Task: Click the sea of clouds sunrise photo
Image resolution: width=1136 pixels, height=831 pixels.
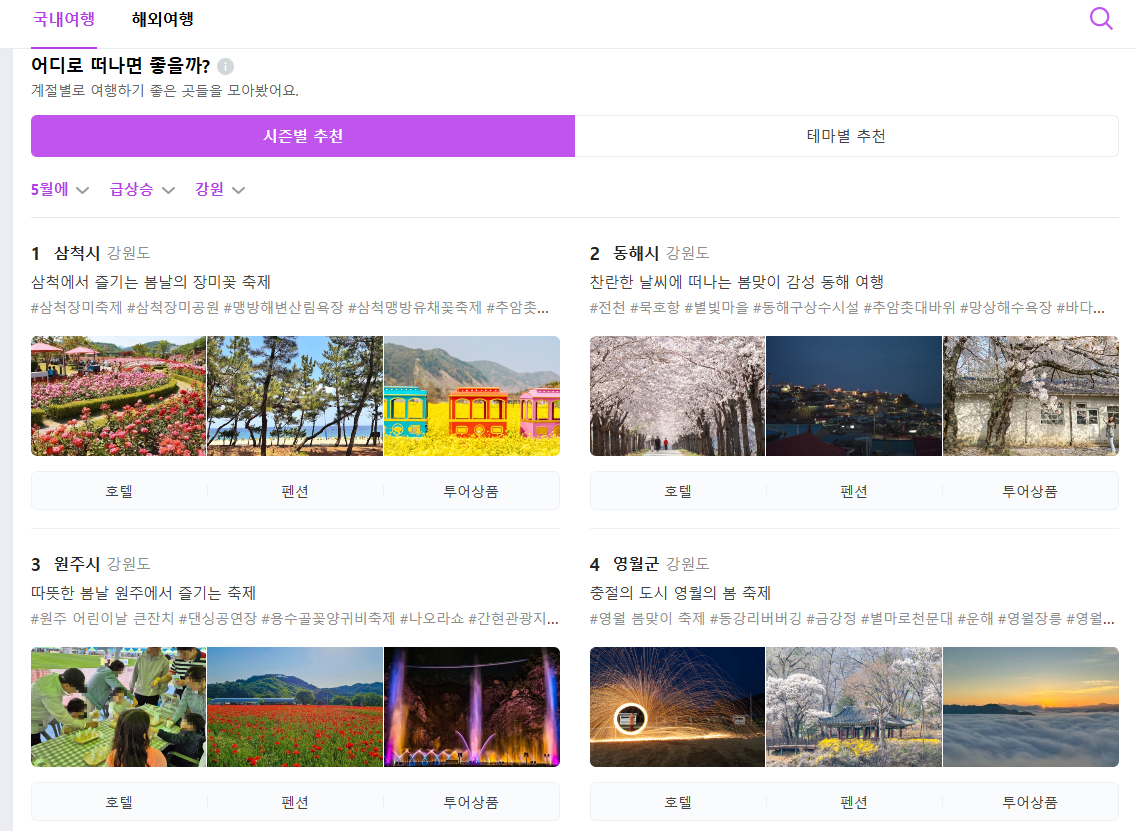Action: [1030, 707]
